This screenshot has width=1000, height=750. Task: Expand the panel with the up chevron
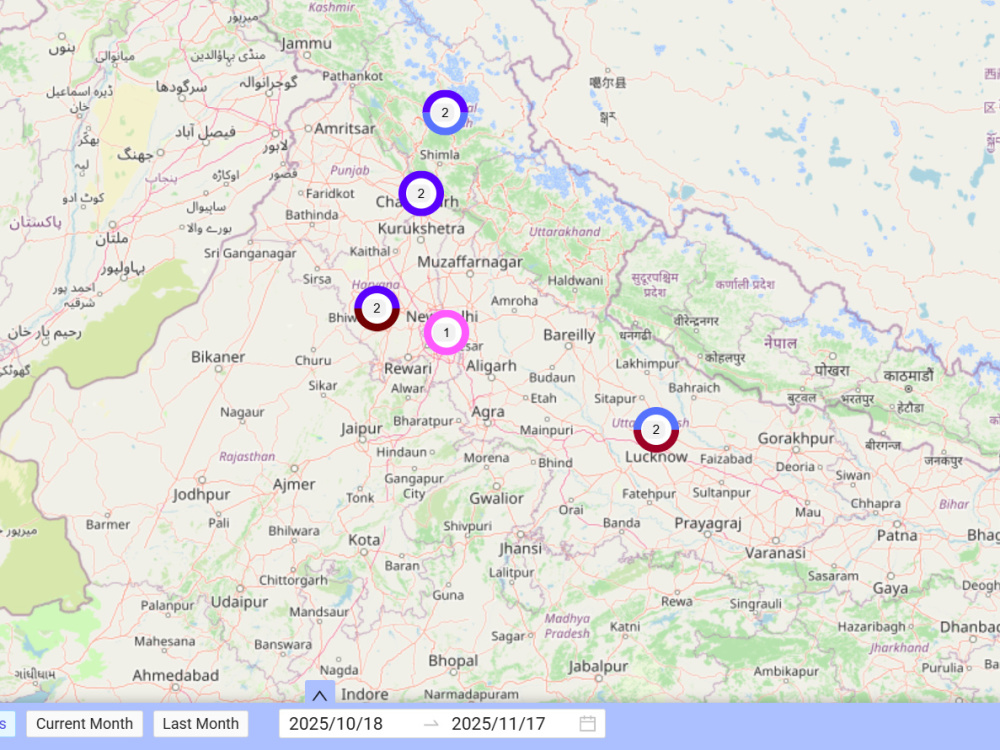(x=320, y=694)
